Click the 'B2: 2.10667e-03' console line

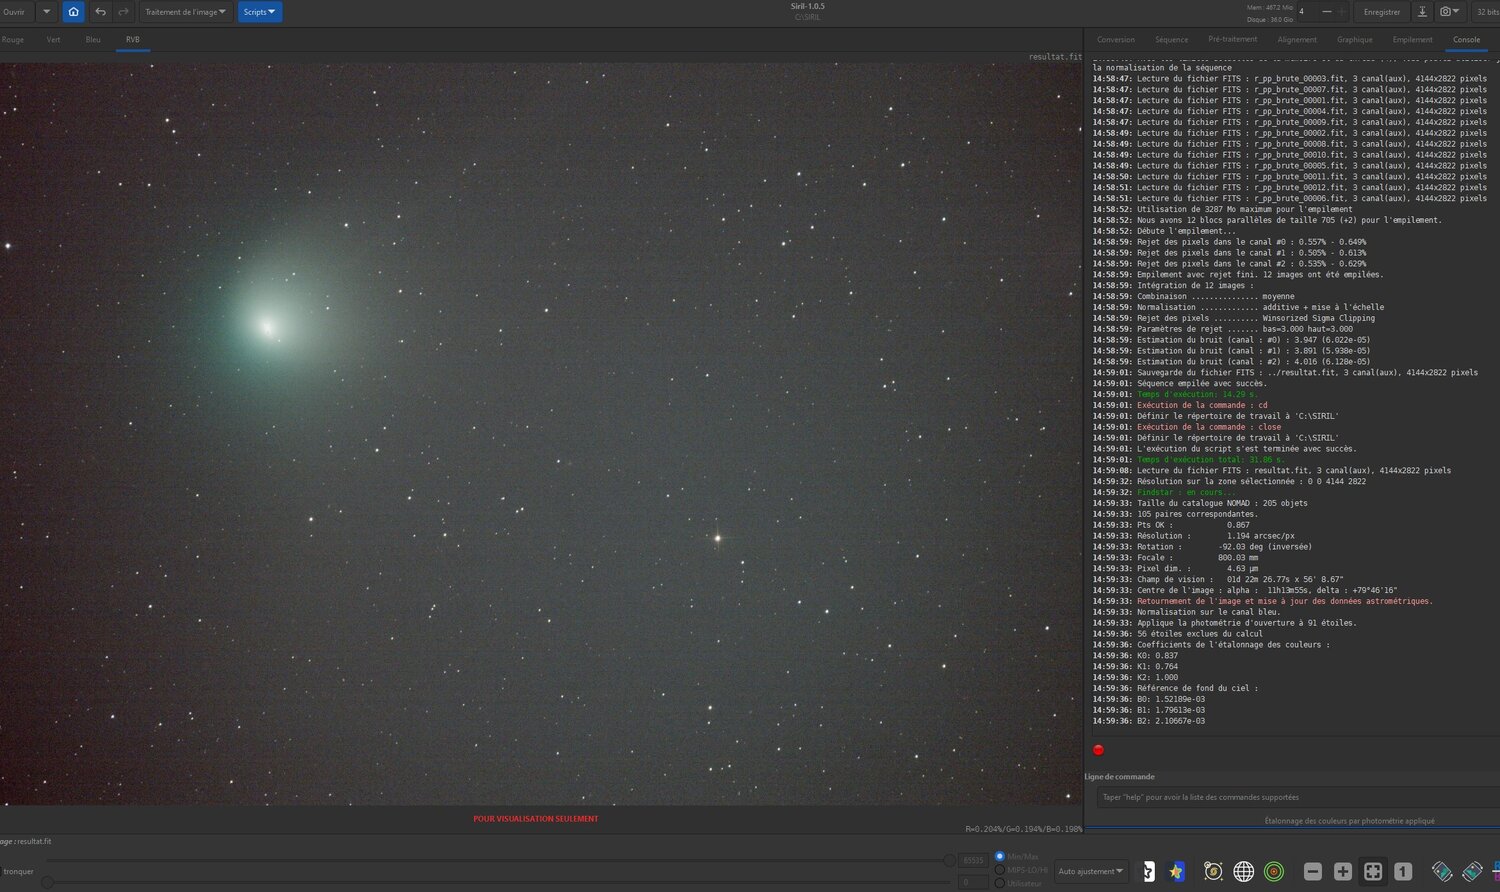coord(1148,721)
